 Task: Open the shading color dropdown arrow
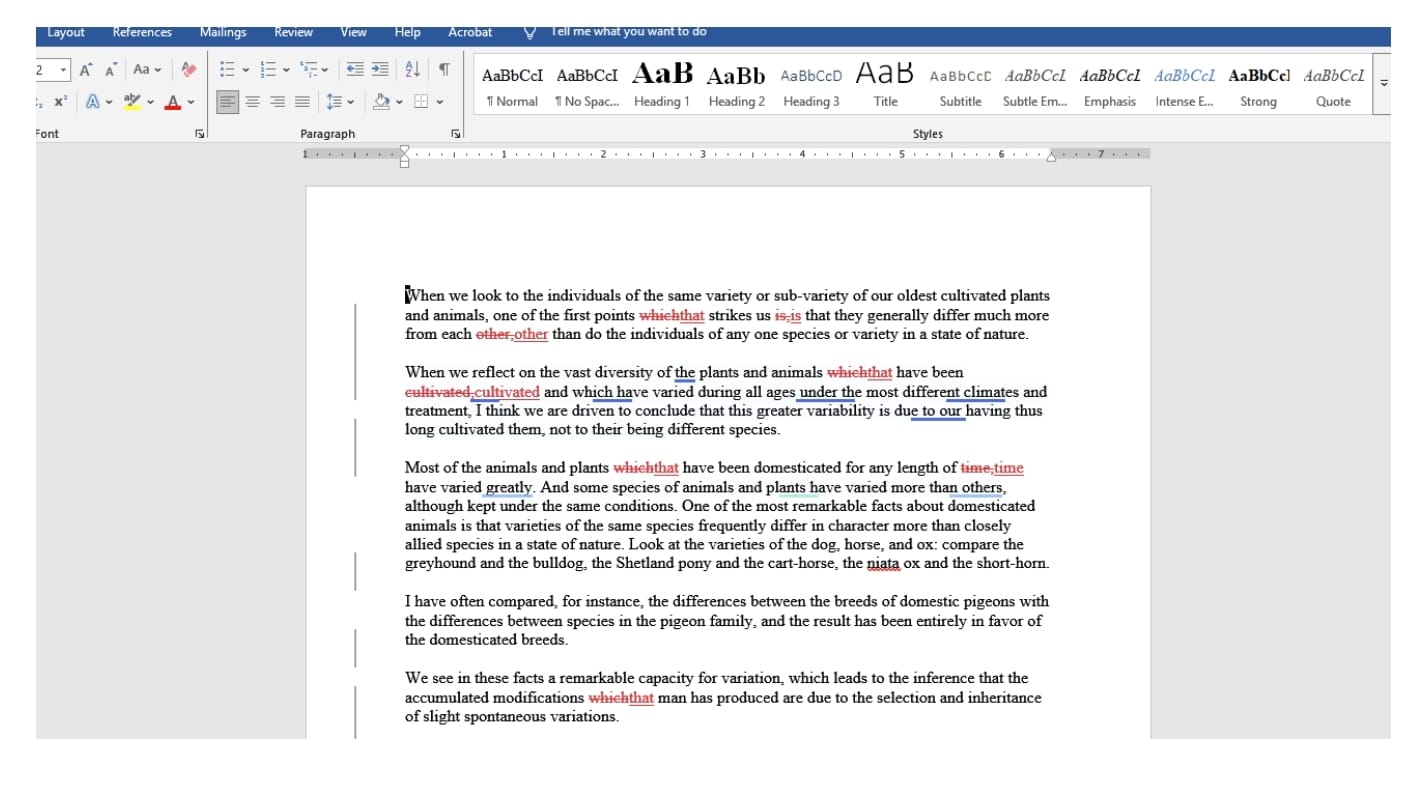[399, 101]
